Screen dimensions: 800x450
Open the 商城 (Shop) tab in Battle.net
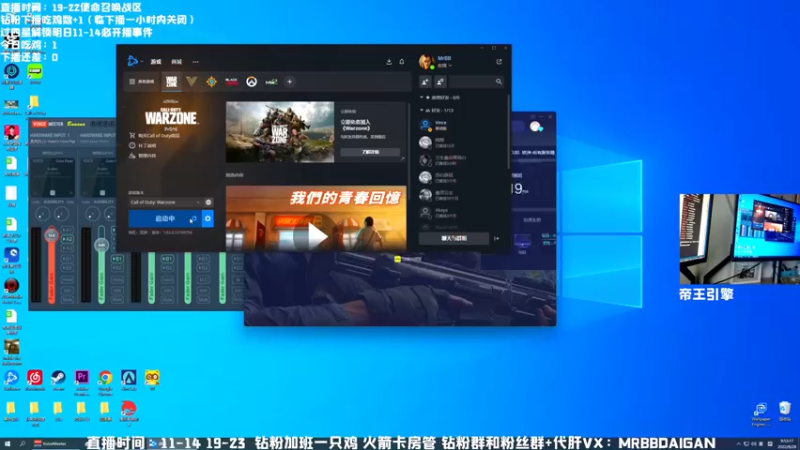(x=177, y=62)
